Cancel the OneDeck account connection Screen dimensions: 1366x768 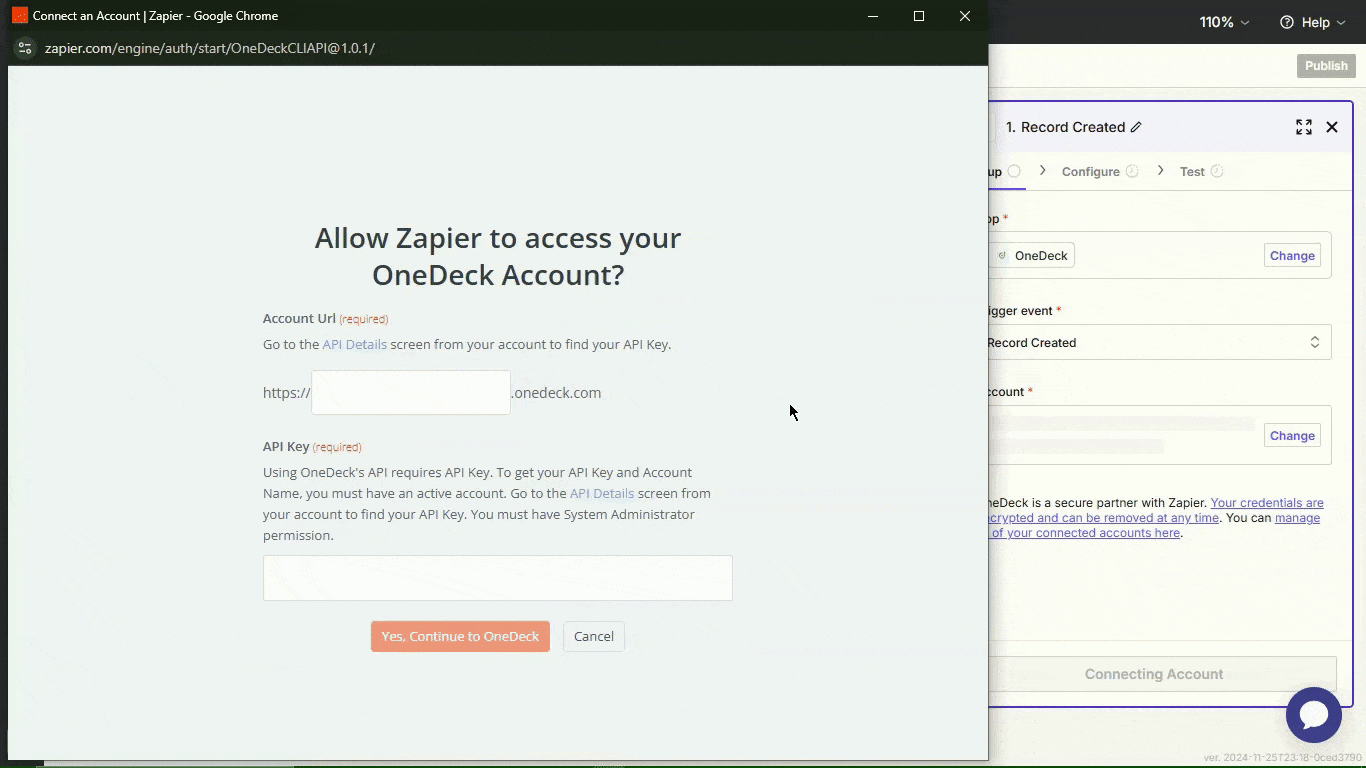594,637
